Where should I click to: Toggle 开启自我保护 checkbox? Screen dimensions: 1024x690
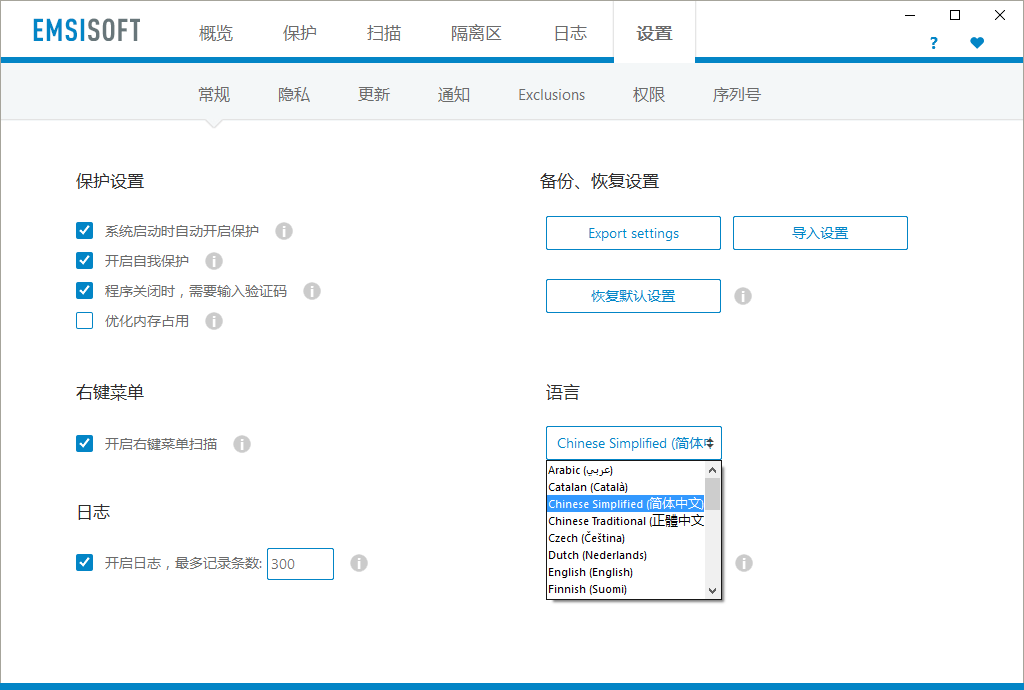pyautogui.click(x=84, y=260)
